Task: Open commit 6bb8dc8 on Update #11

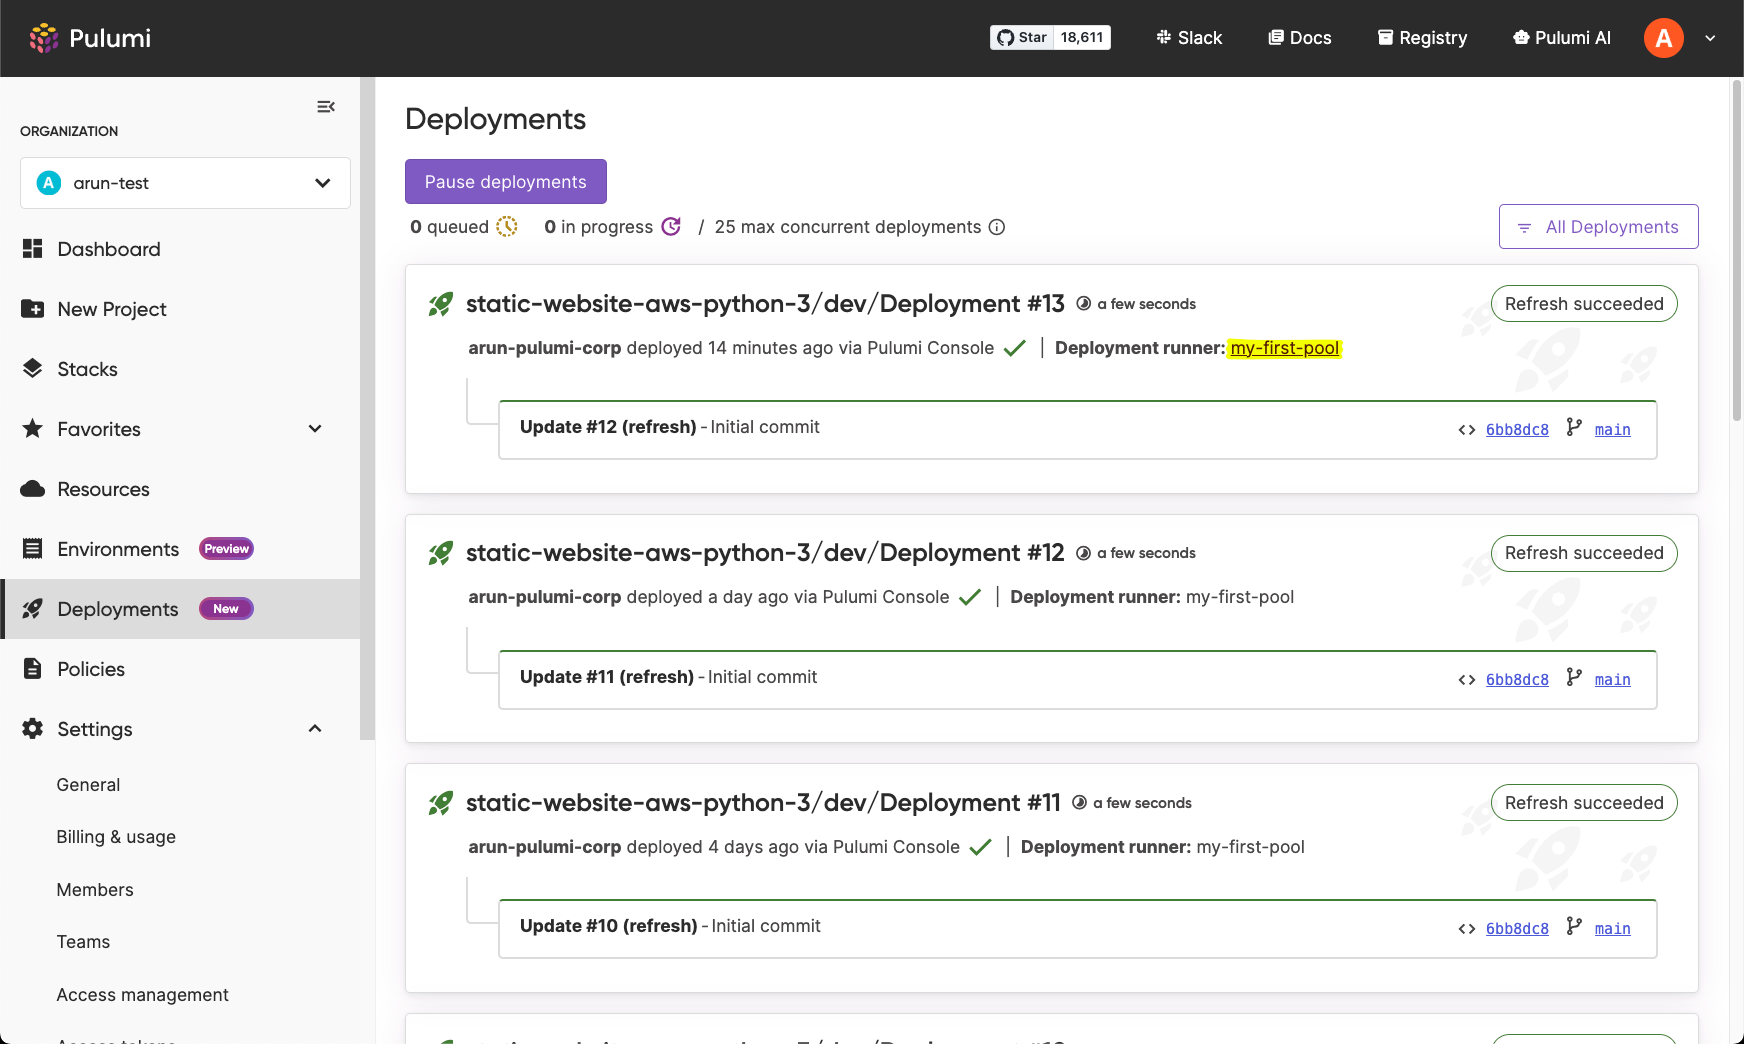Action: click(1517, 680)
